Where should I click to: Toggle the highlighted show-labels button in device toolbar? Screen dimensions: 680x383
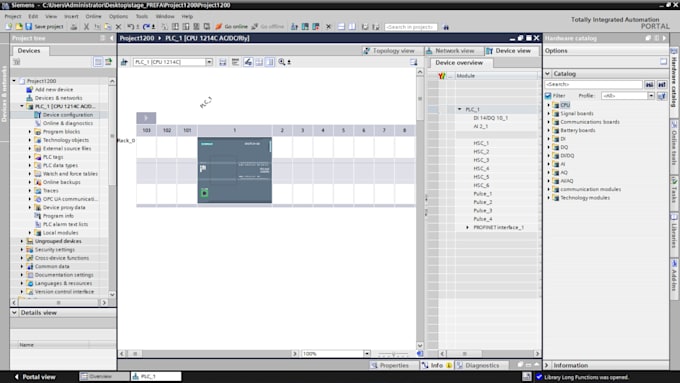pos(248,62)
